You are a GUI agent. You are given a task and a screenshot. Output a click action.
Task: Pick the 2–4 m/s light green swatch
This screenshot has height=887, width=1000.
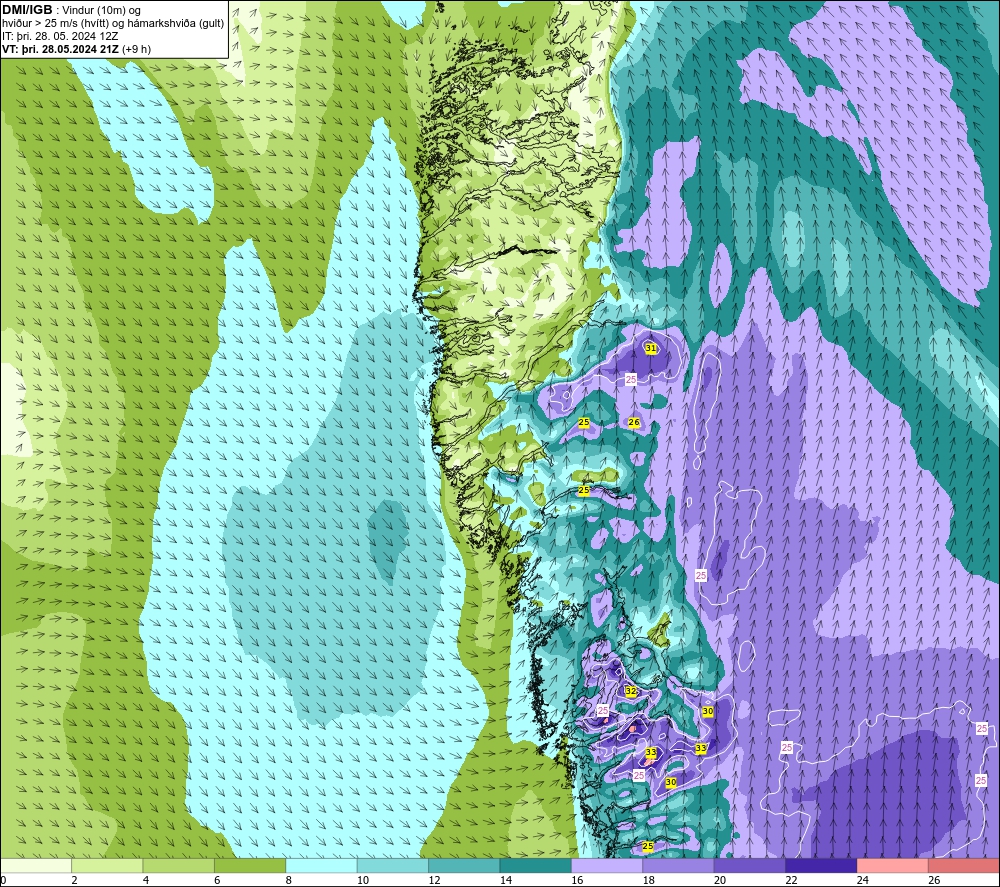click(107, 865)
